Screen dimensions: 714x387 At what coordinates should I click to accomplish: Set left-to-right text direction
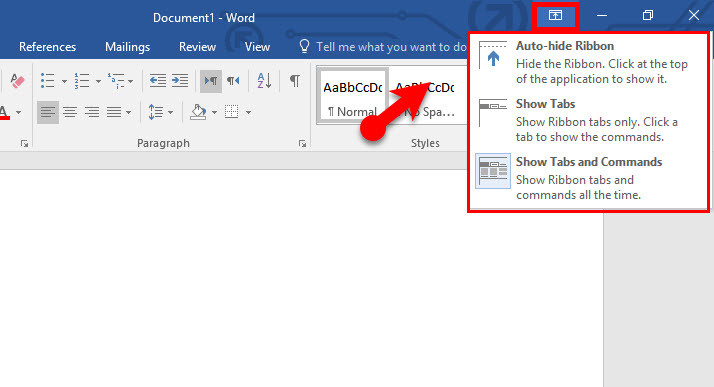pos(210,81)
